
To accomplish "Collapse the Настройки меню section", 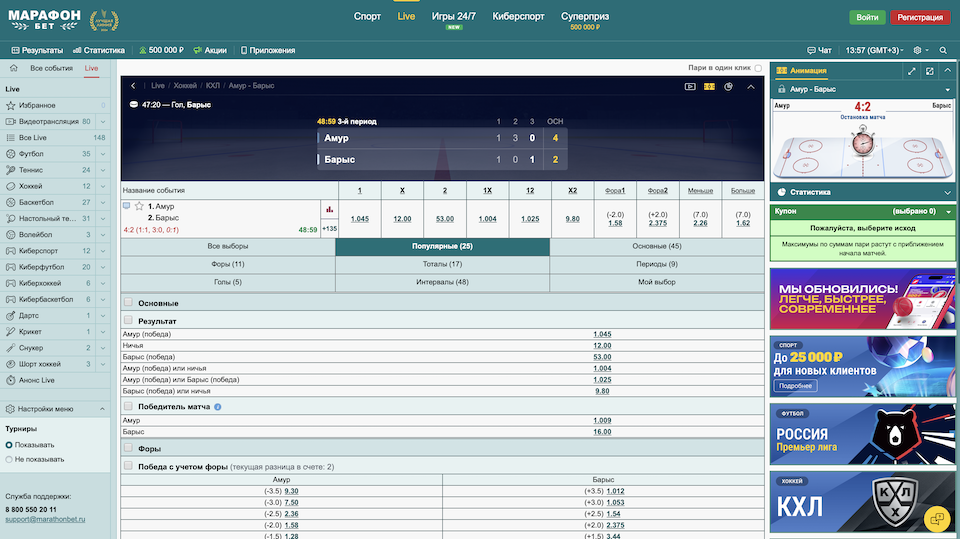I will pyautogui.click(x=102, y=409).
